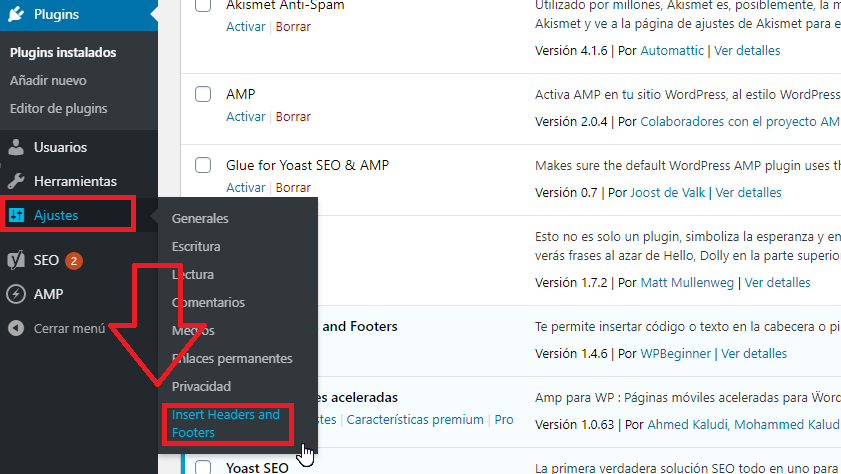View details for Hello Dolly version 1.7.2
Viewport: 841px width, 474px height.
pos(777,283)
